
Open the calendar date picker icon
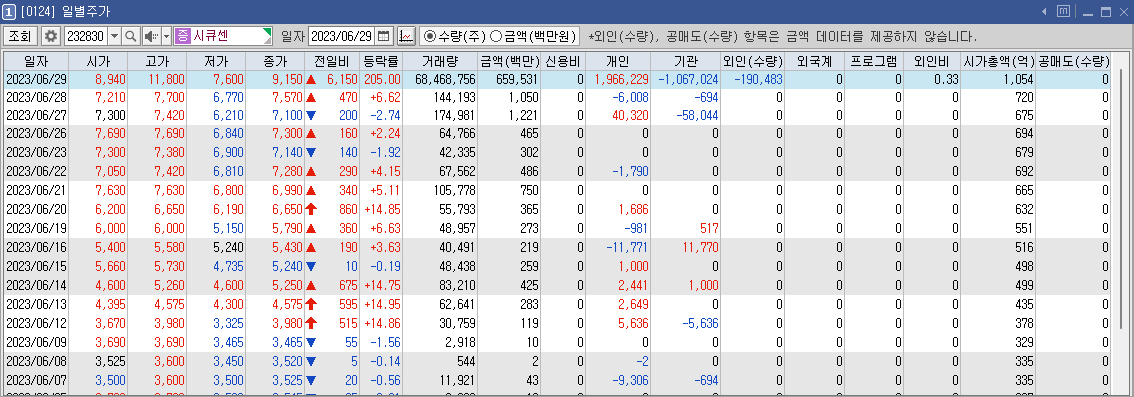click(384, 35)
